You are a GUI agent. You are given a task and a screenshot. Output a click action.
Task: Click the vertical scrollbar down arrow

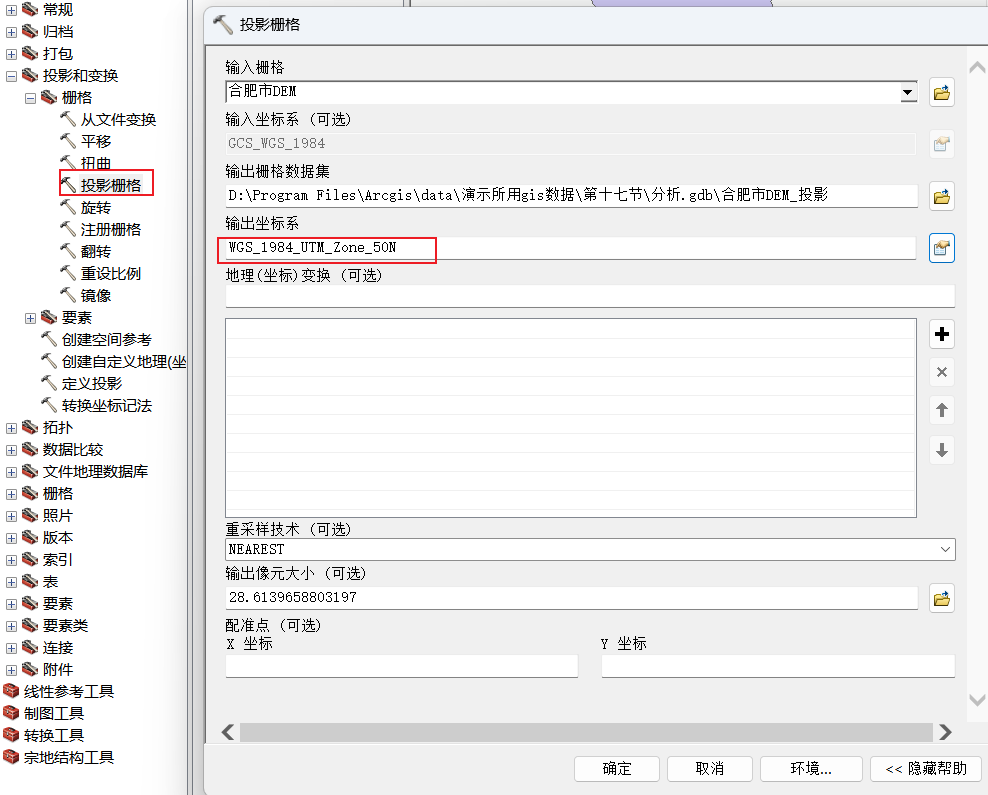977,700
